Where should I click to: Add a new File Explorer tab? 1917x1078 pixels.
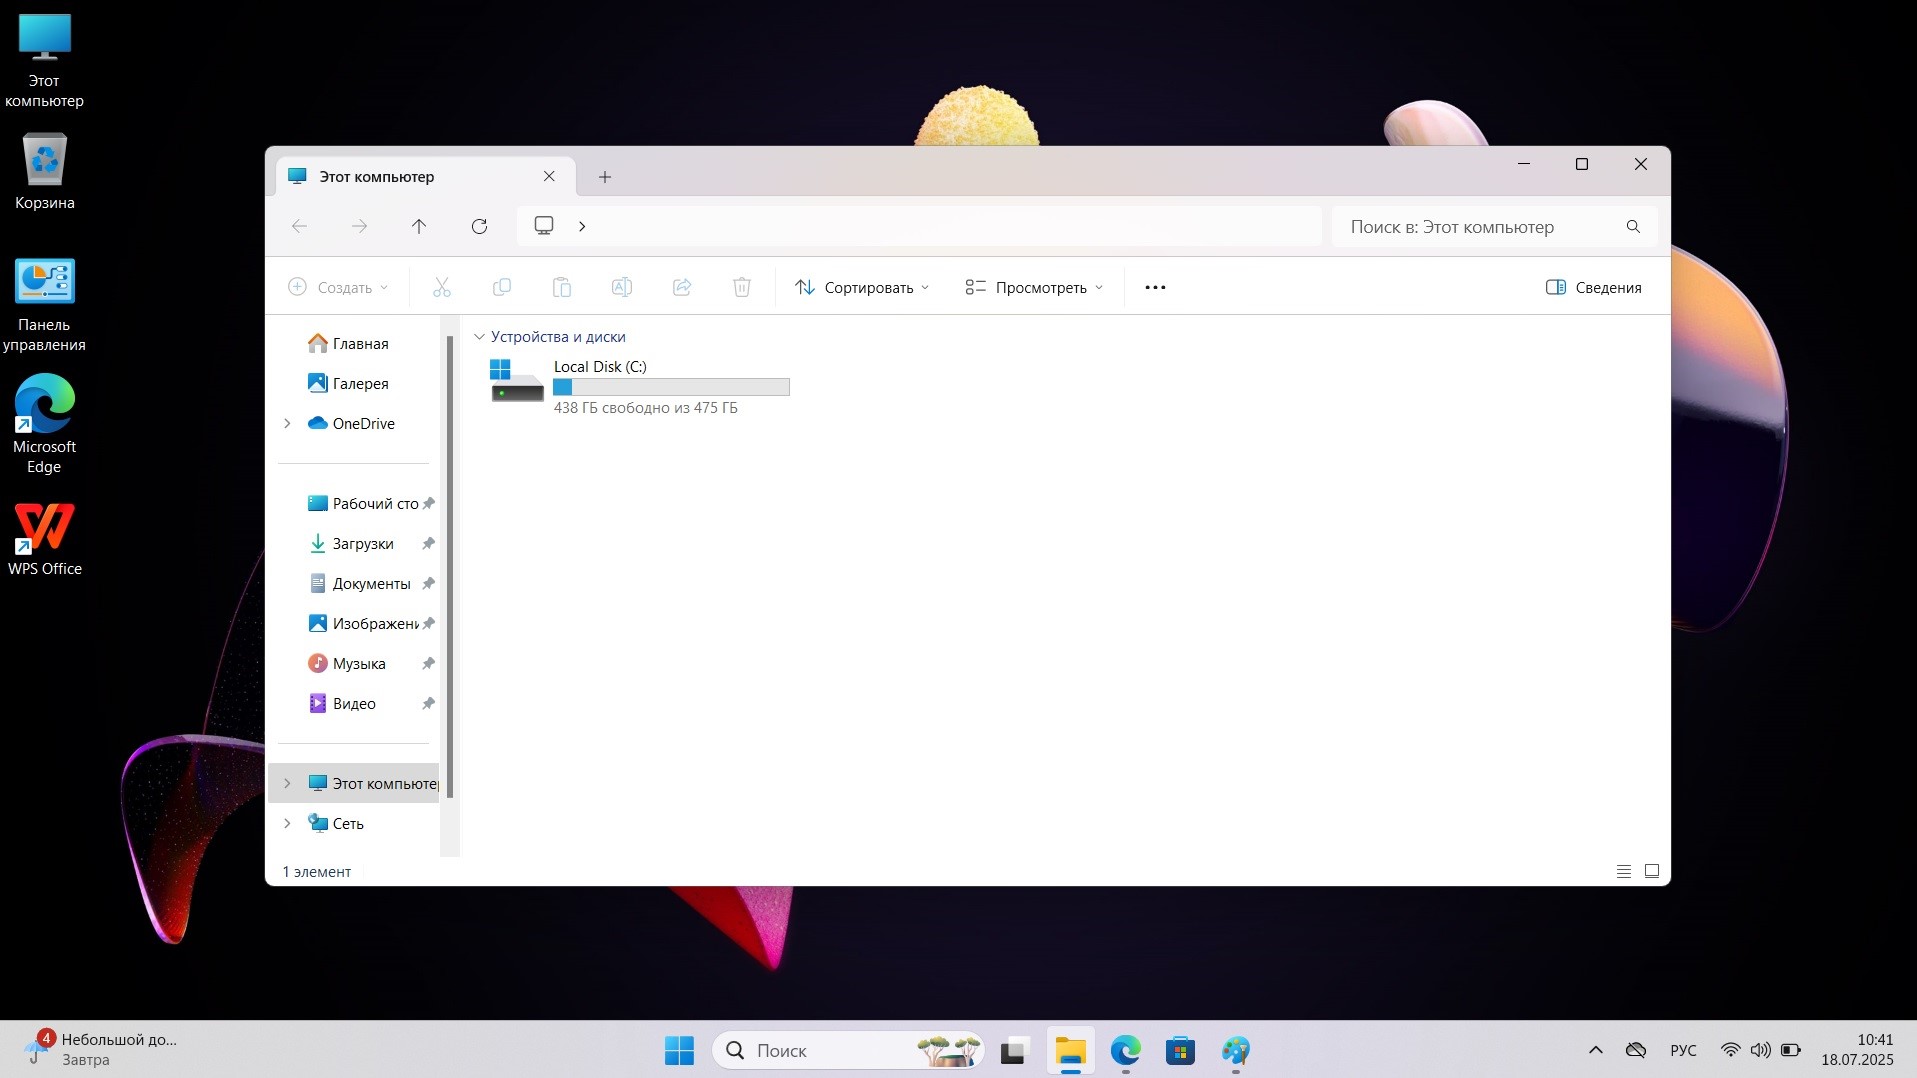coord(605,177)
